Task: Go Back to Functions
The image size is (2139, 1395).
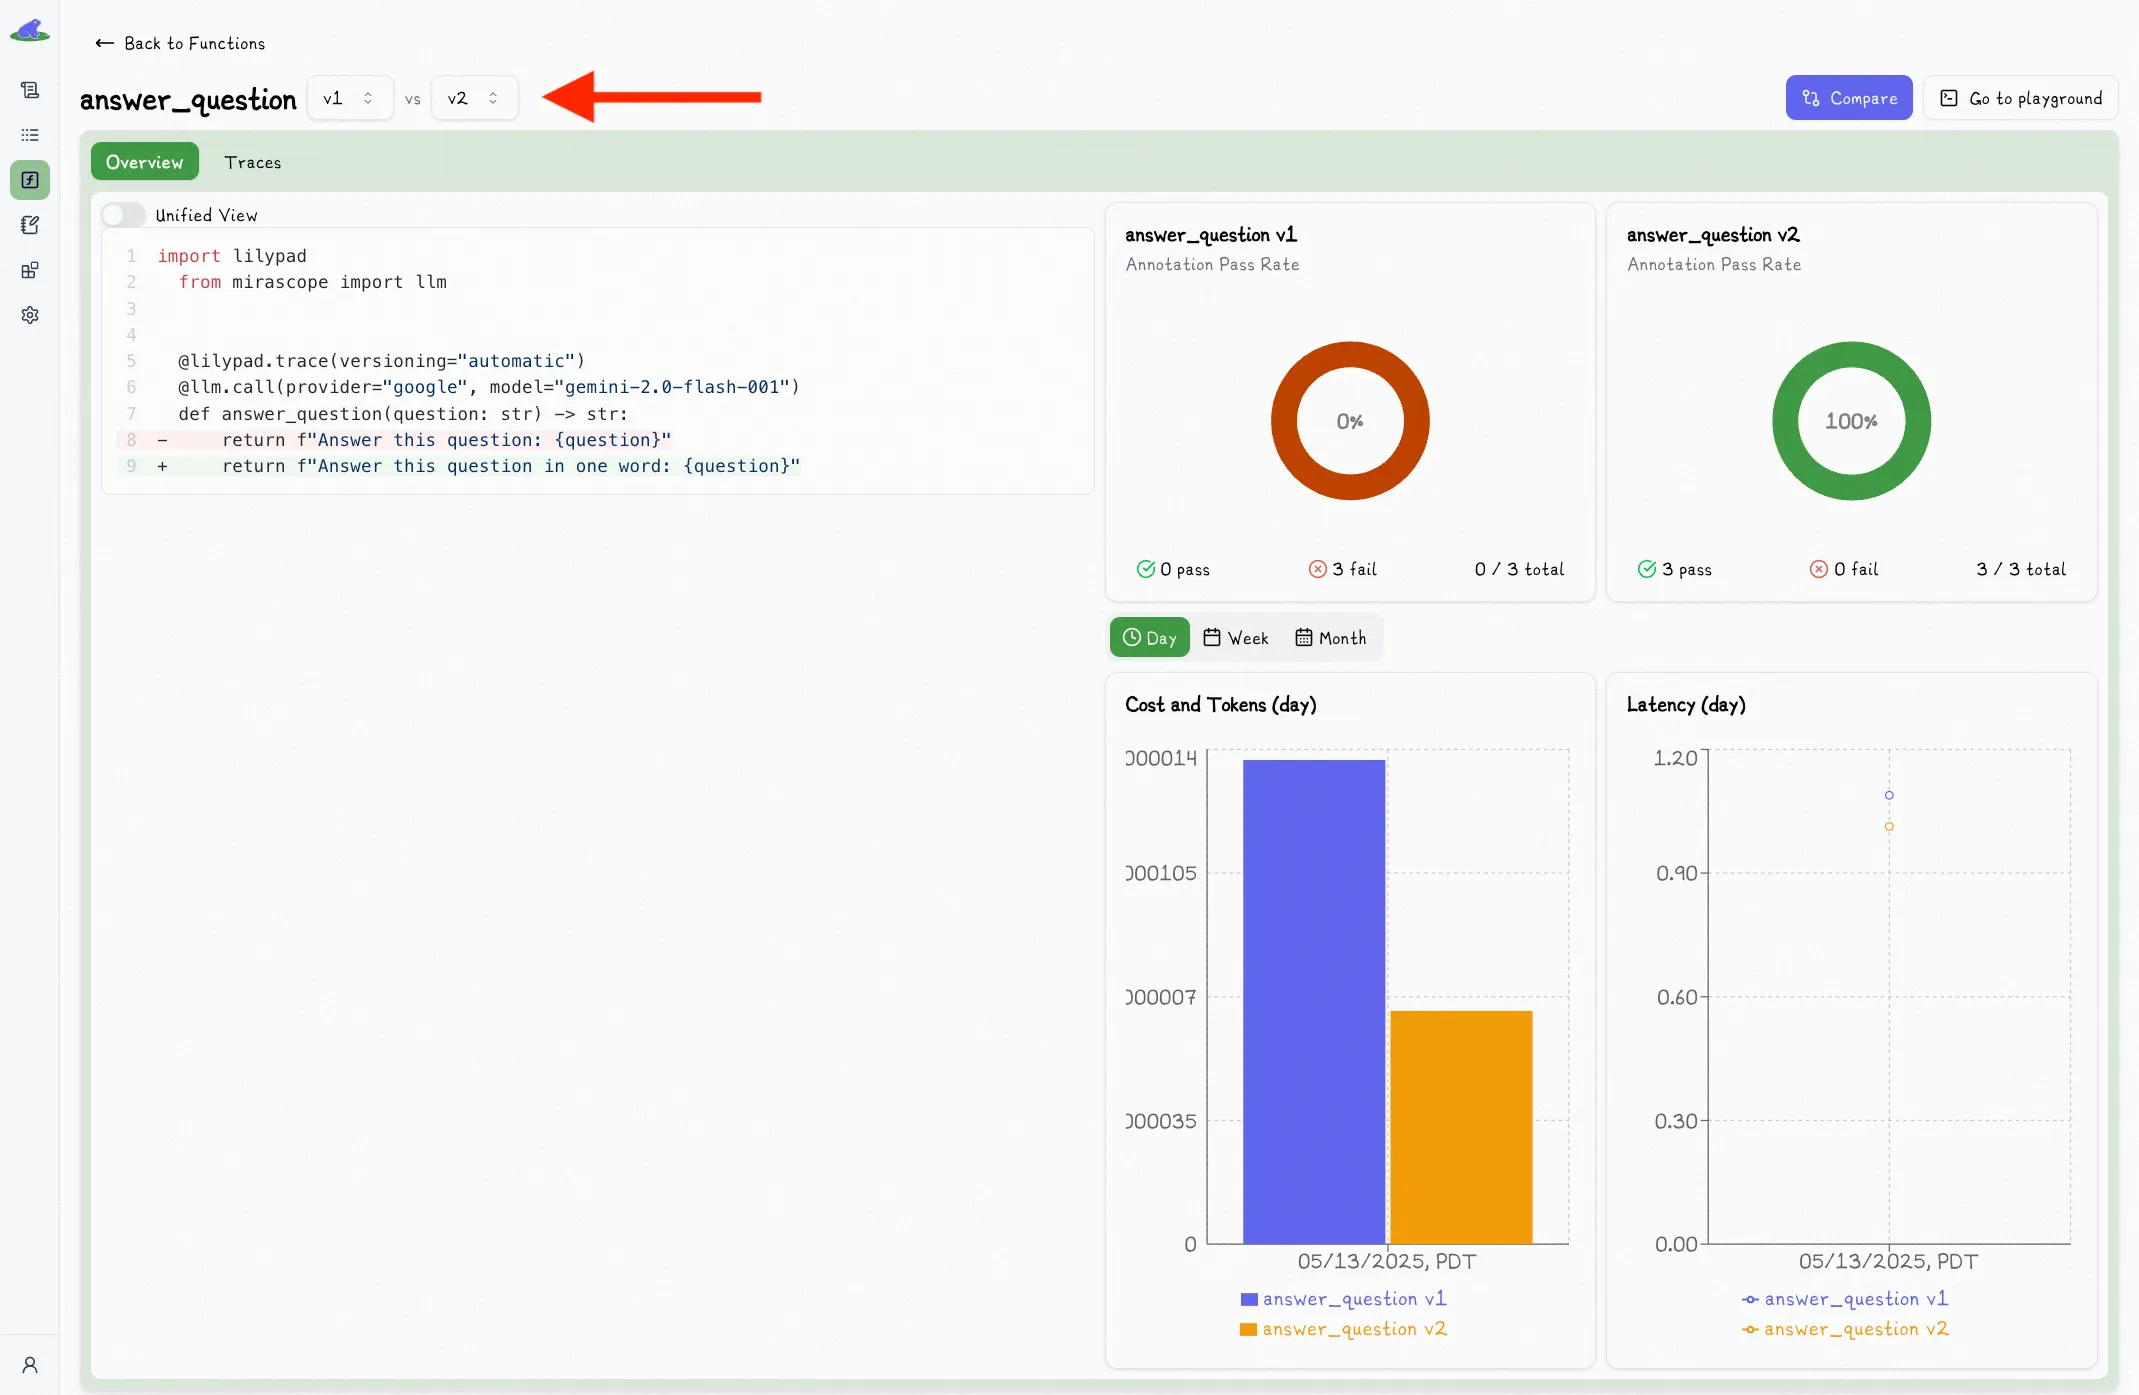Action: click(x=180, y=43)
